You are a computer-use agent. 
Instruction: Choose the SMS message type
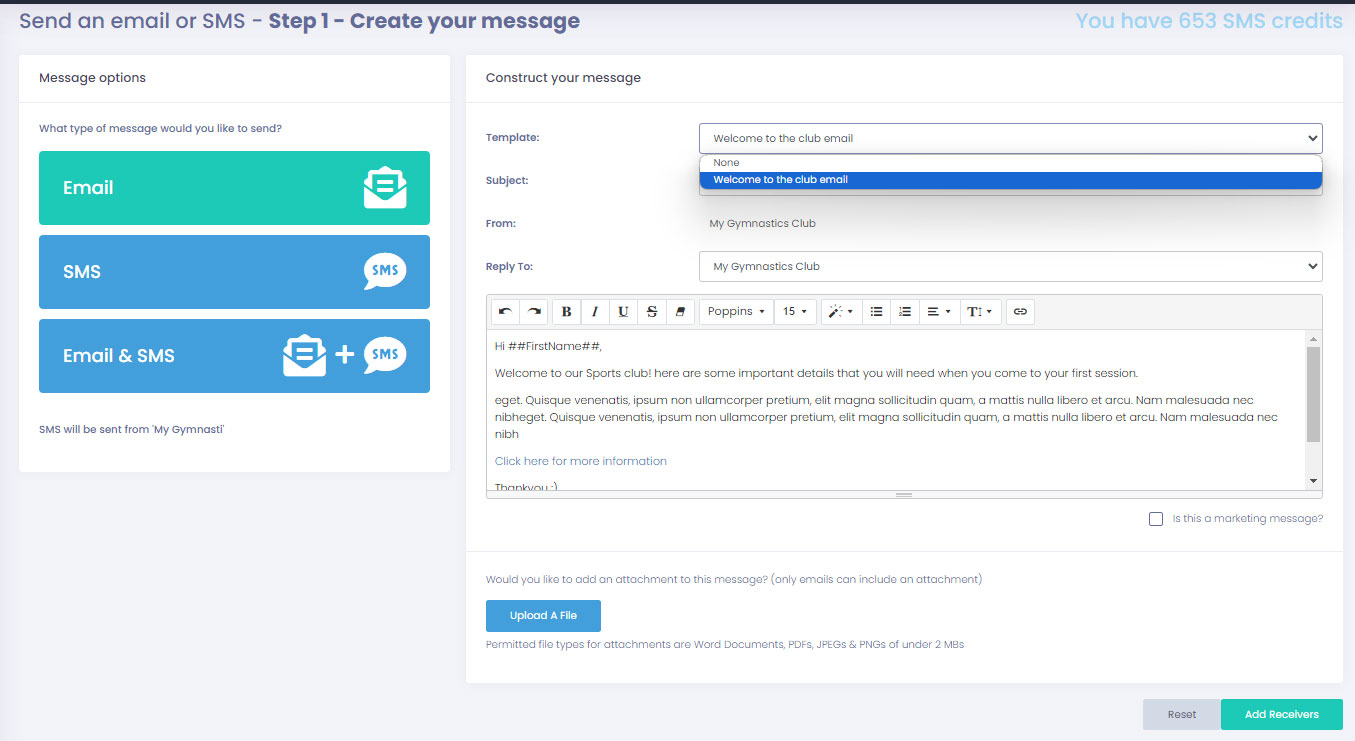[234, 272]
